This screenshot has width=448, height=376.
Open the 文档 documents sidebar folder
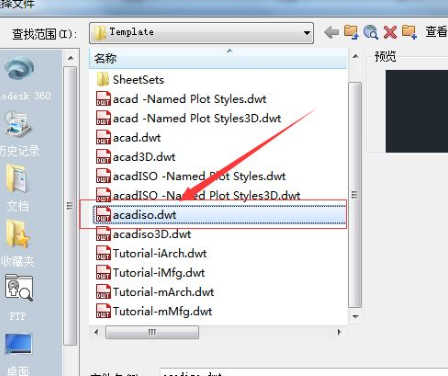click(17, 189)
